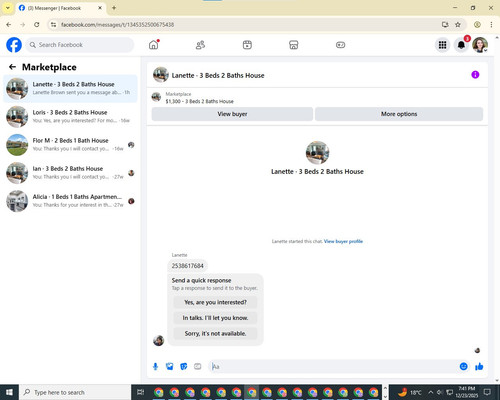Click the Windows taskbar search box

pos(75,392)
